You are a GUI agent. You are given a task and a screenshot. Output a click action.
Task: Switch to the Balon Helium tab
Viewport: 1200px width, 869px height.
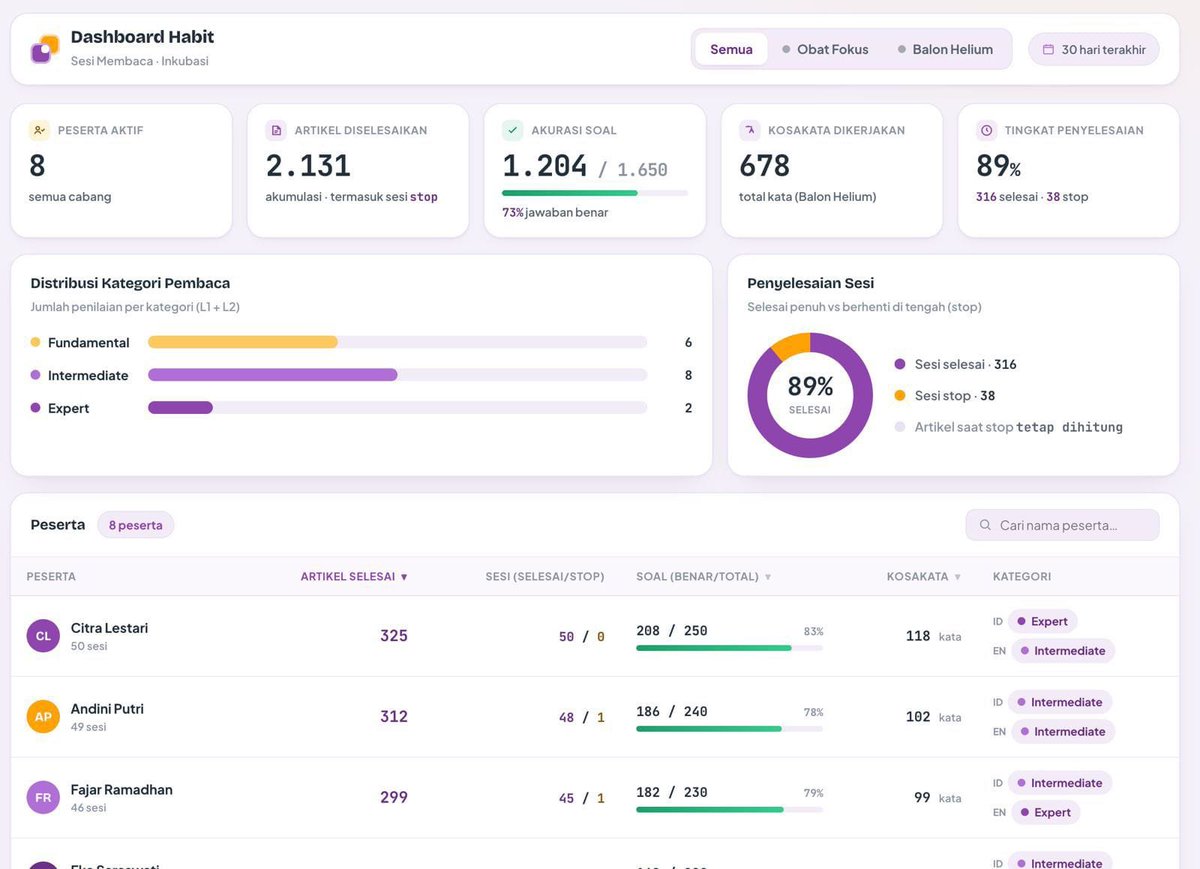[945, 49]
